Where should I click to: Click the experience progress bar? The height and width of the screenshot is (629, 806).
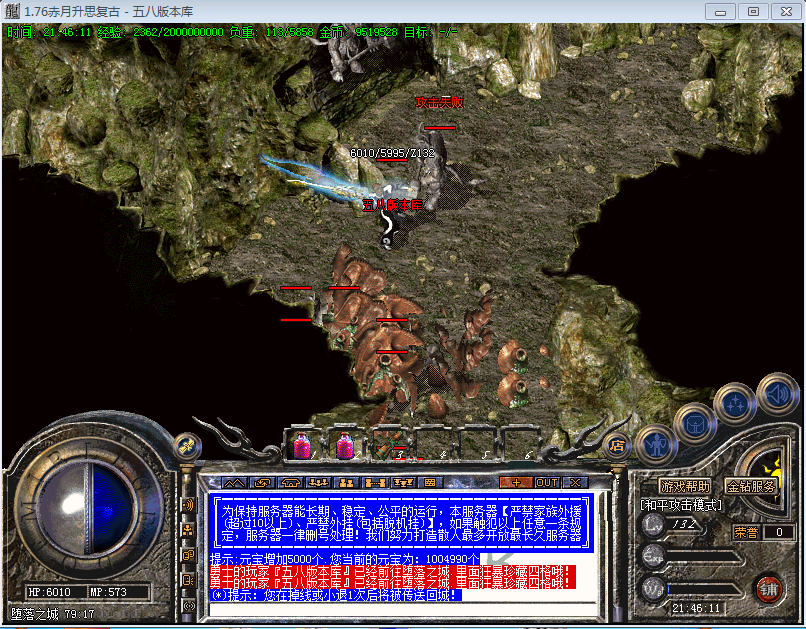(705, 558)
